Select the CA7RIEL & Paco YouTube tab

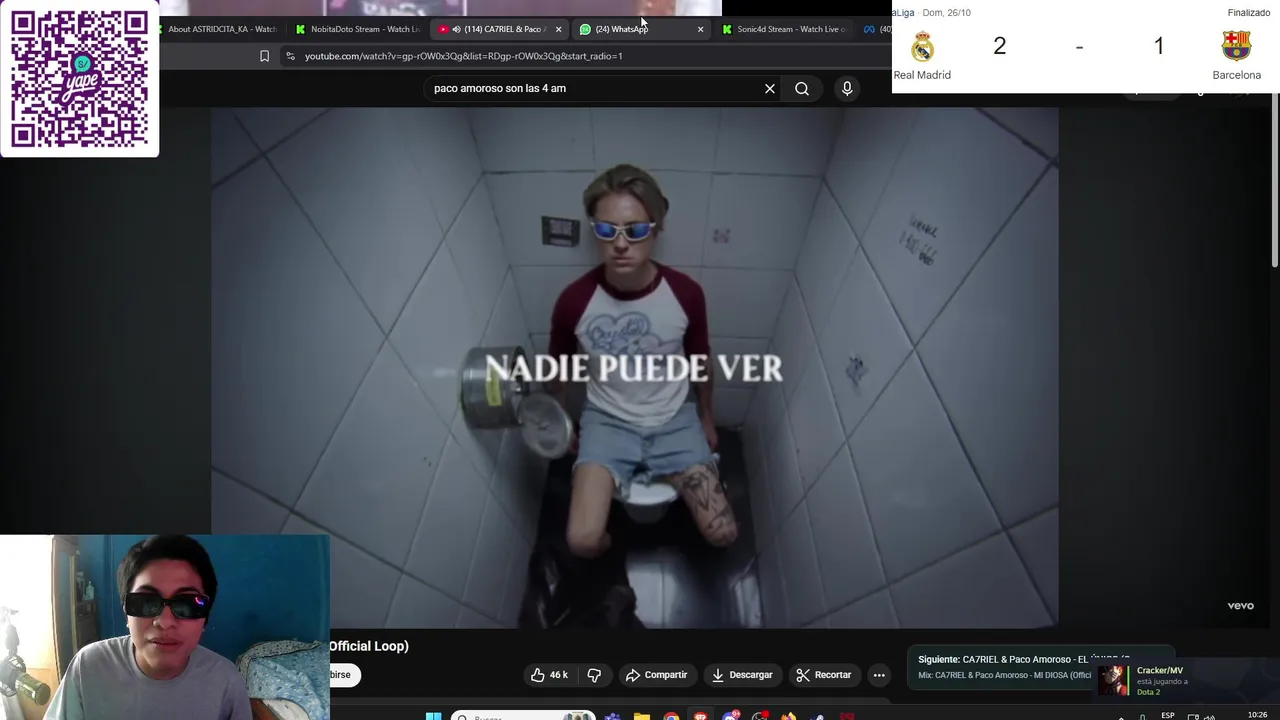498,29
